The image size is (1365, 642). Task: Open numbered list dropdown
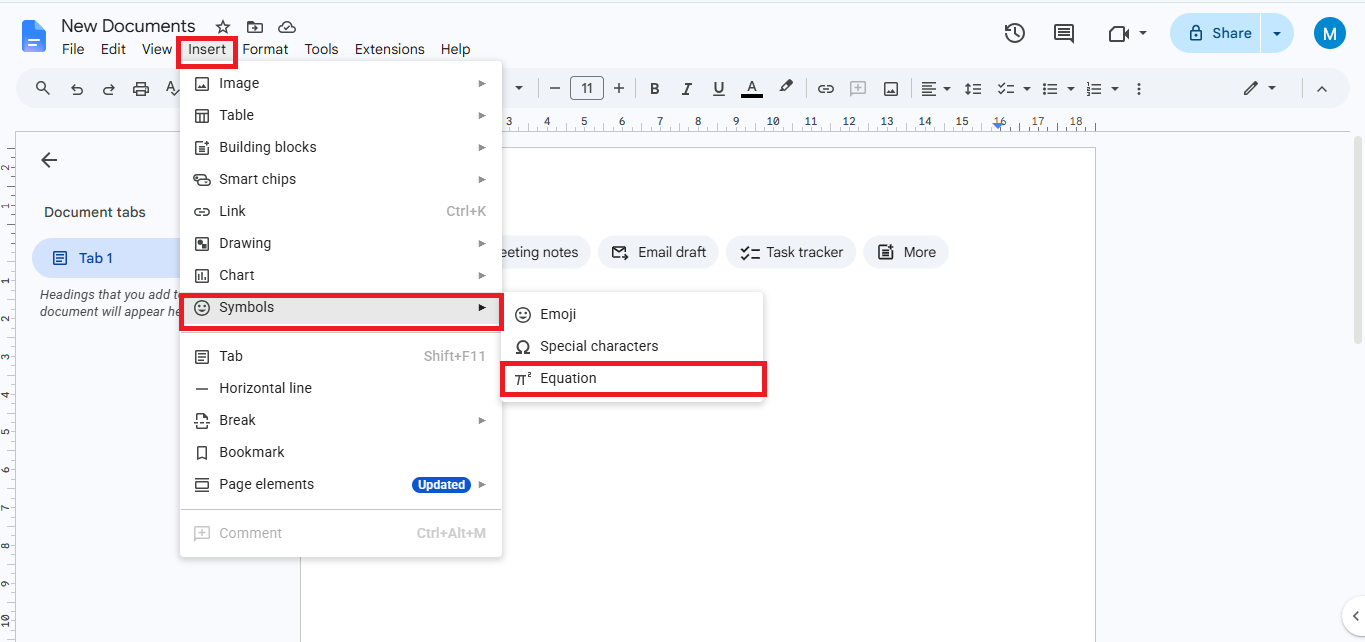coord(1100,89)
